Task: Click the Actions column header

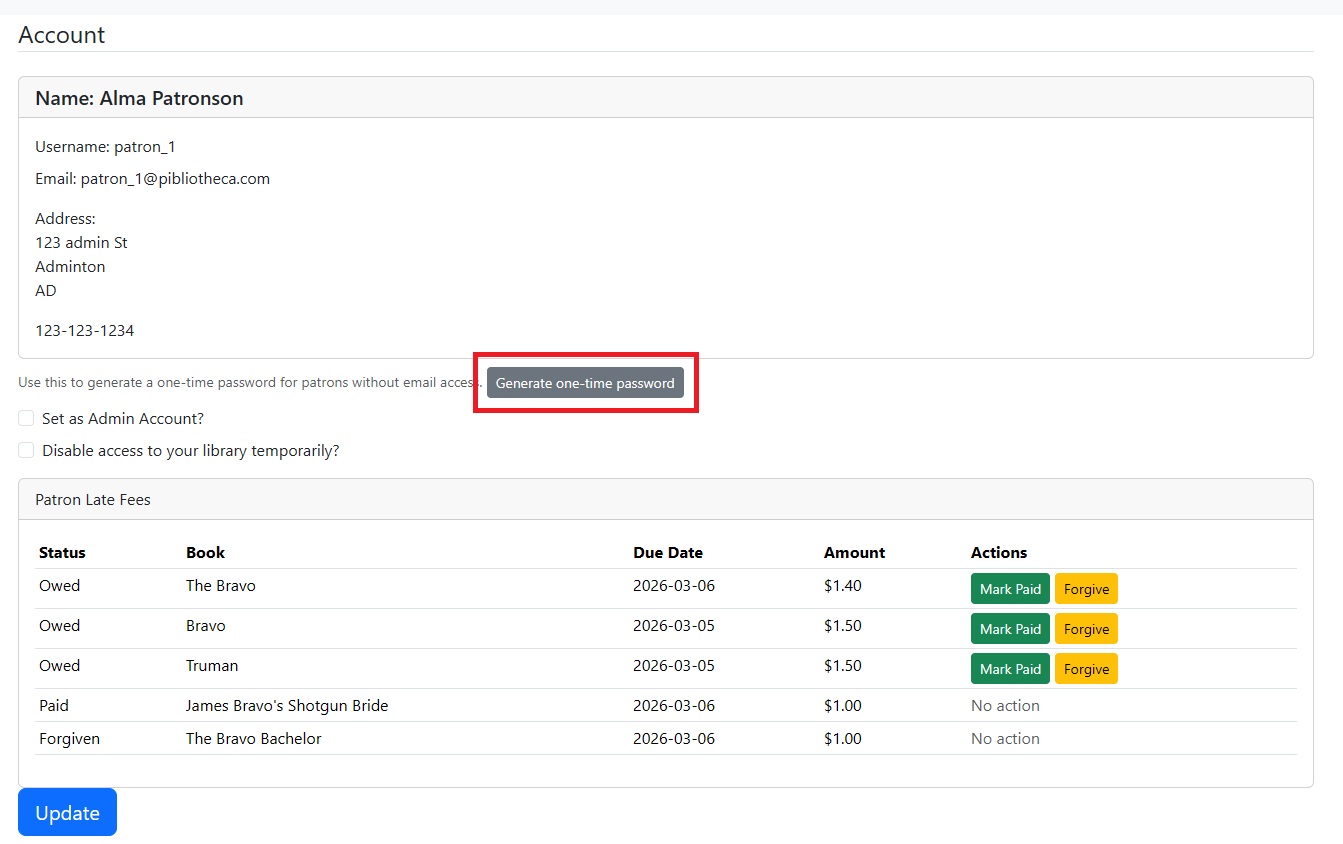Action: point(999,552)
